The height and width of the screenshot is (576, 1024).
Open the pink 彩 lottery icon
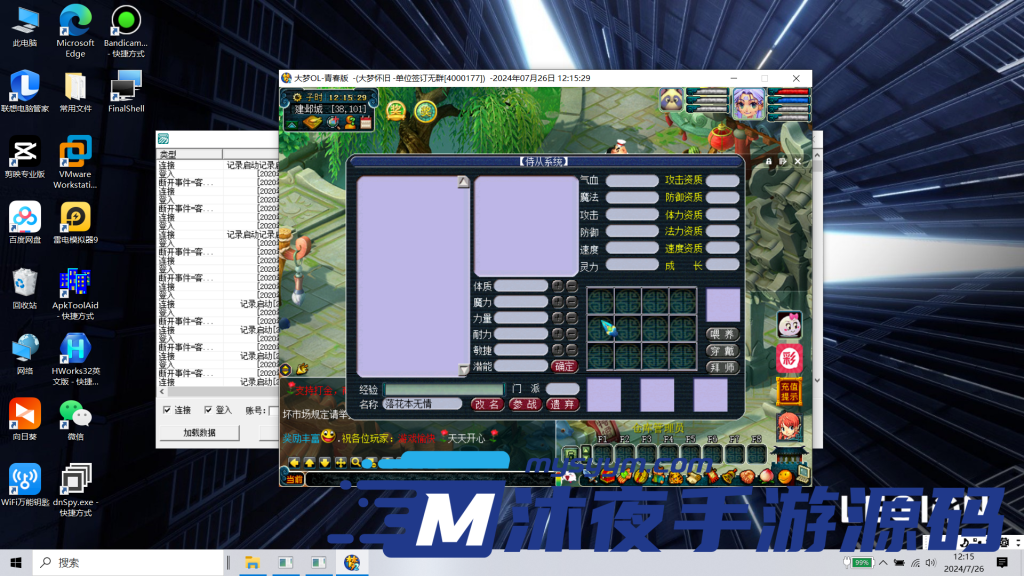click(789, 357)
